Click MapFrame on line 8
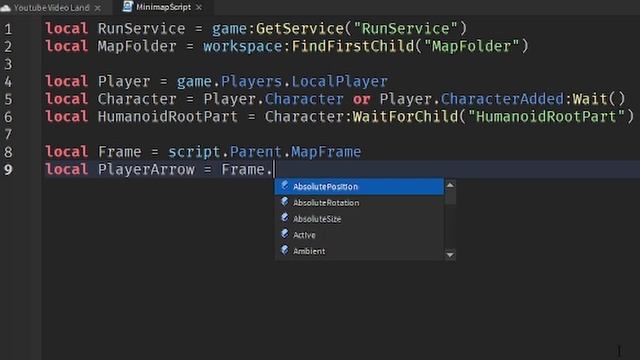 tap(326, 152)
